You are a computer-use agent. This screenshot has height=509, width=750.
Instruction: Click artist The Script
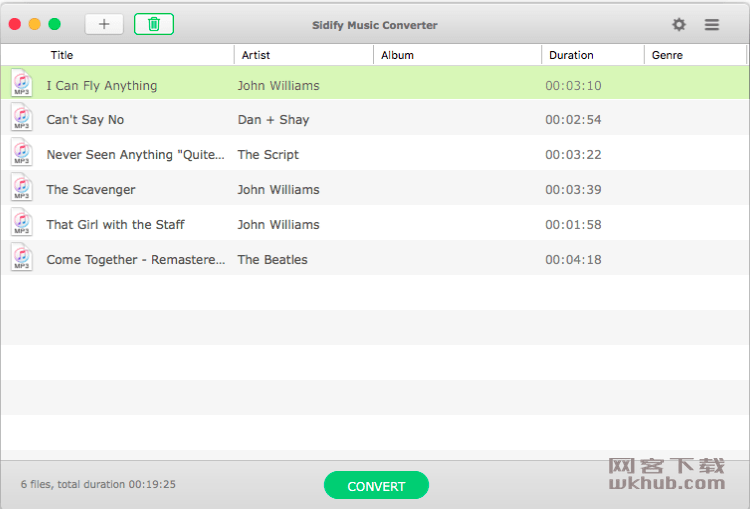coord(268,155)
